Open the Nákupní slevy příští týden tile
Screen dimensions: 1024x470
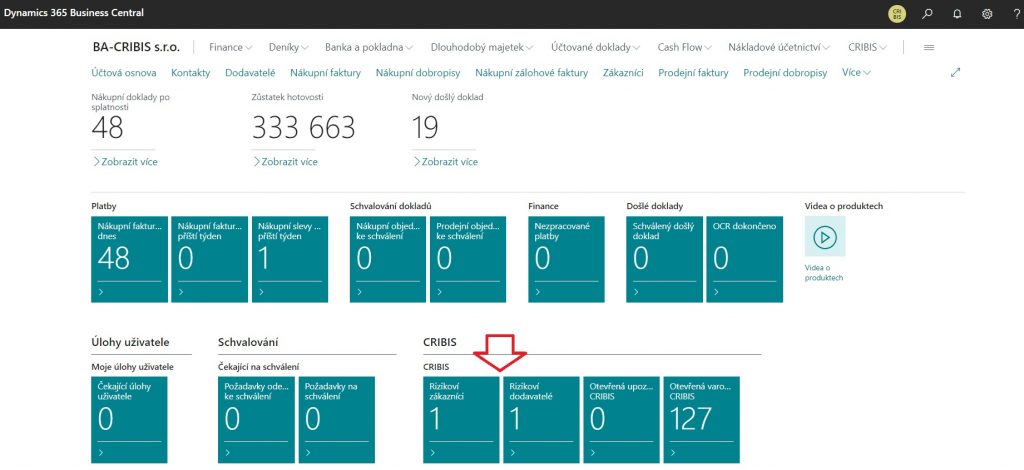coord(290,259)
